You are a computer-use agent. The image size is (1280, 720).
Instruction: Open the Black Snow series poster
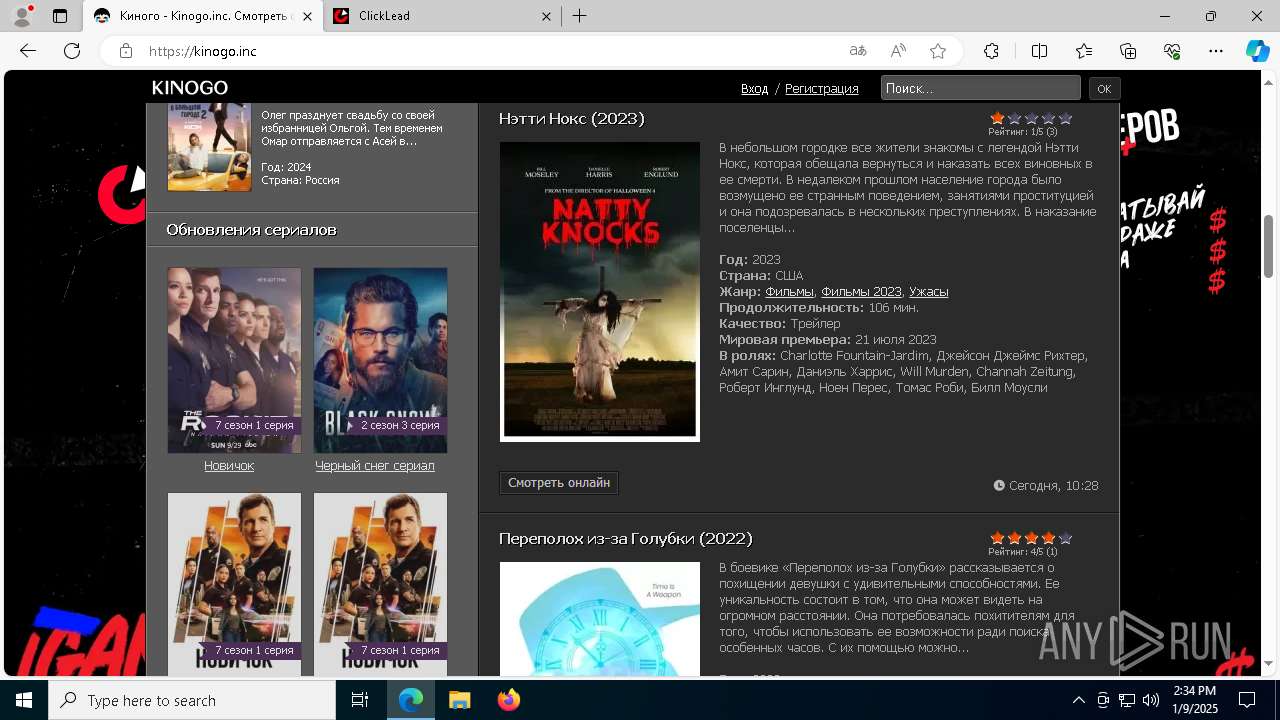click(x=380, y=360)
